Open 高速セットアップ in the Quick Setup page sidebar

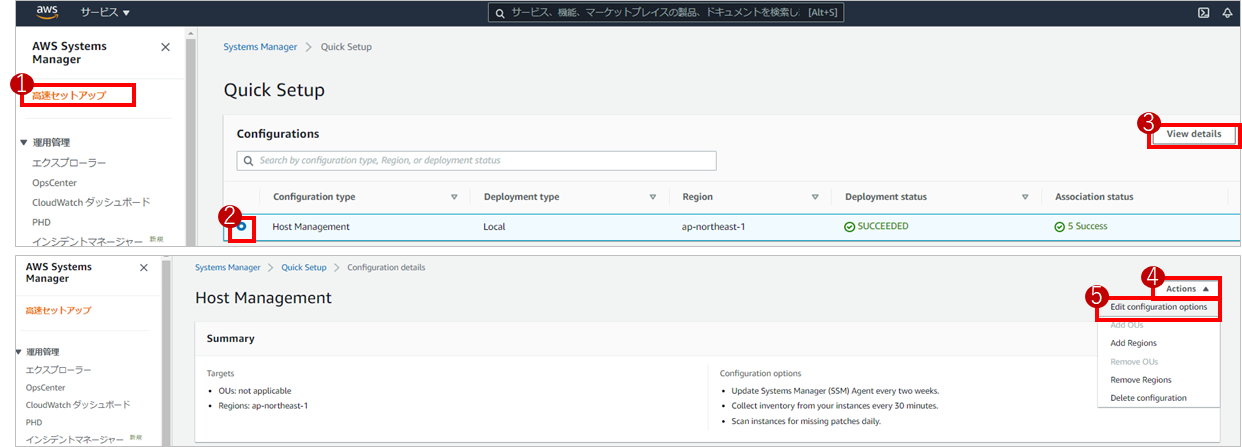pos(69,95)
